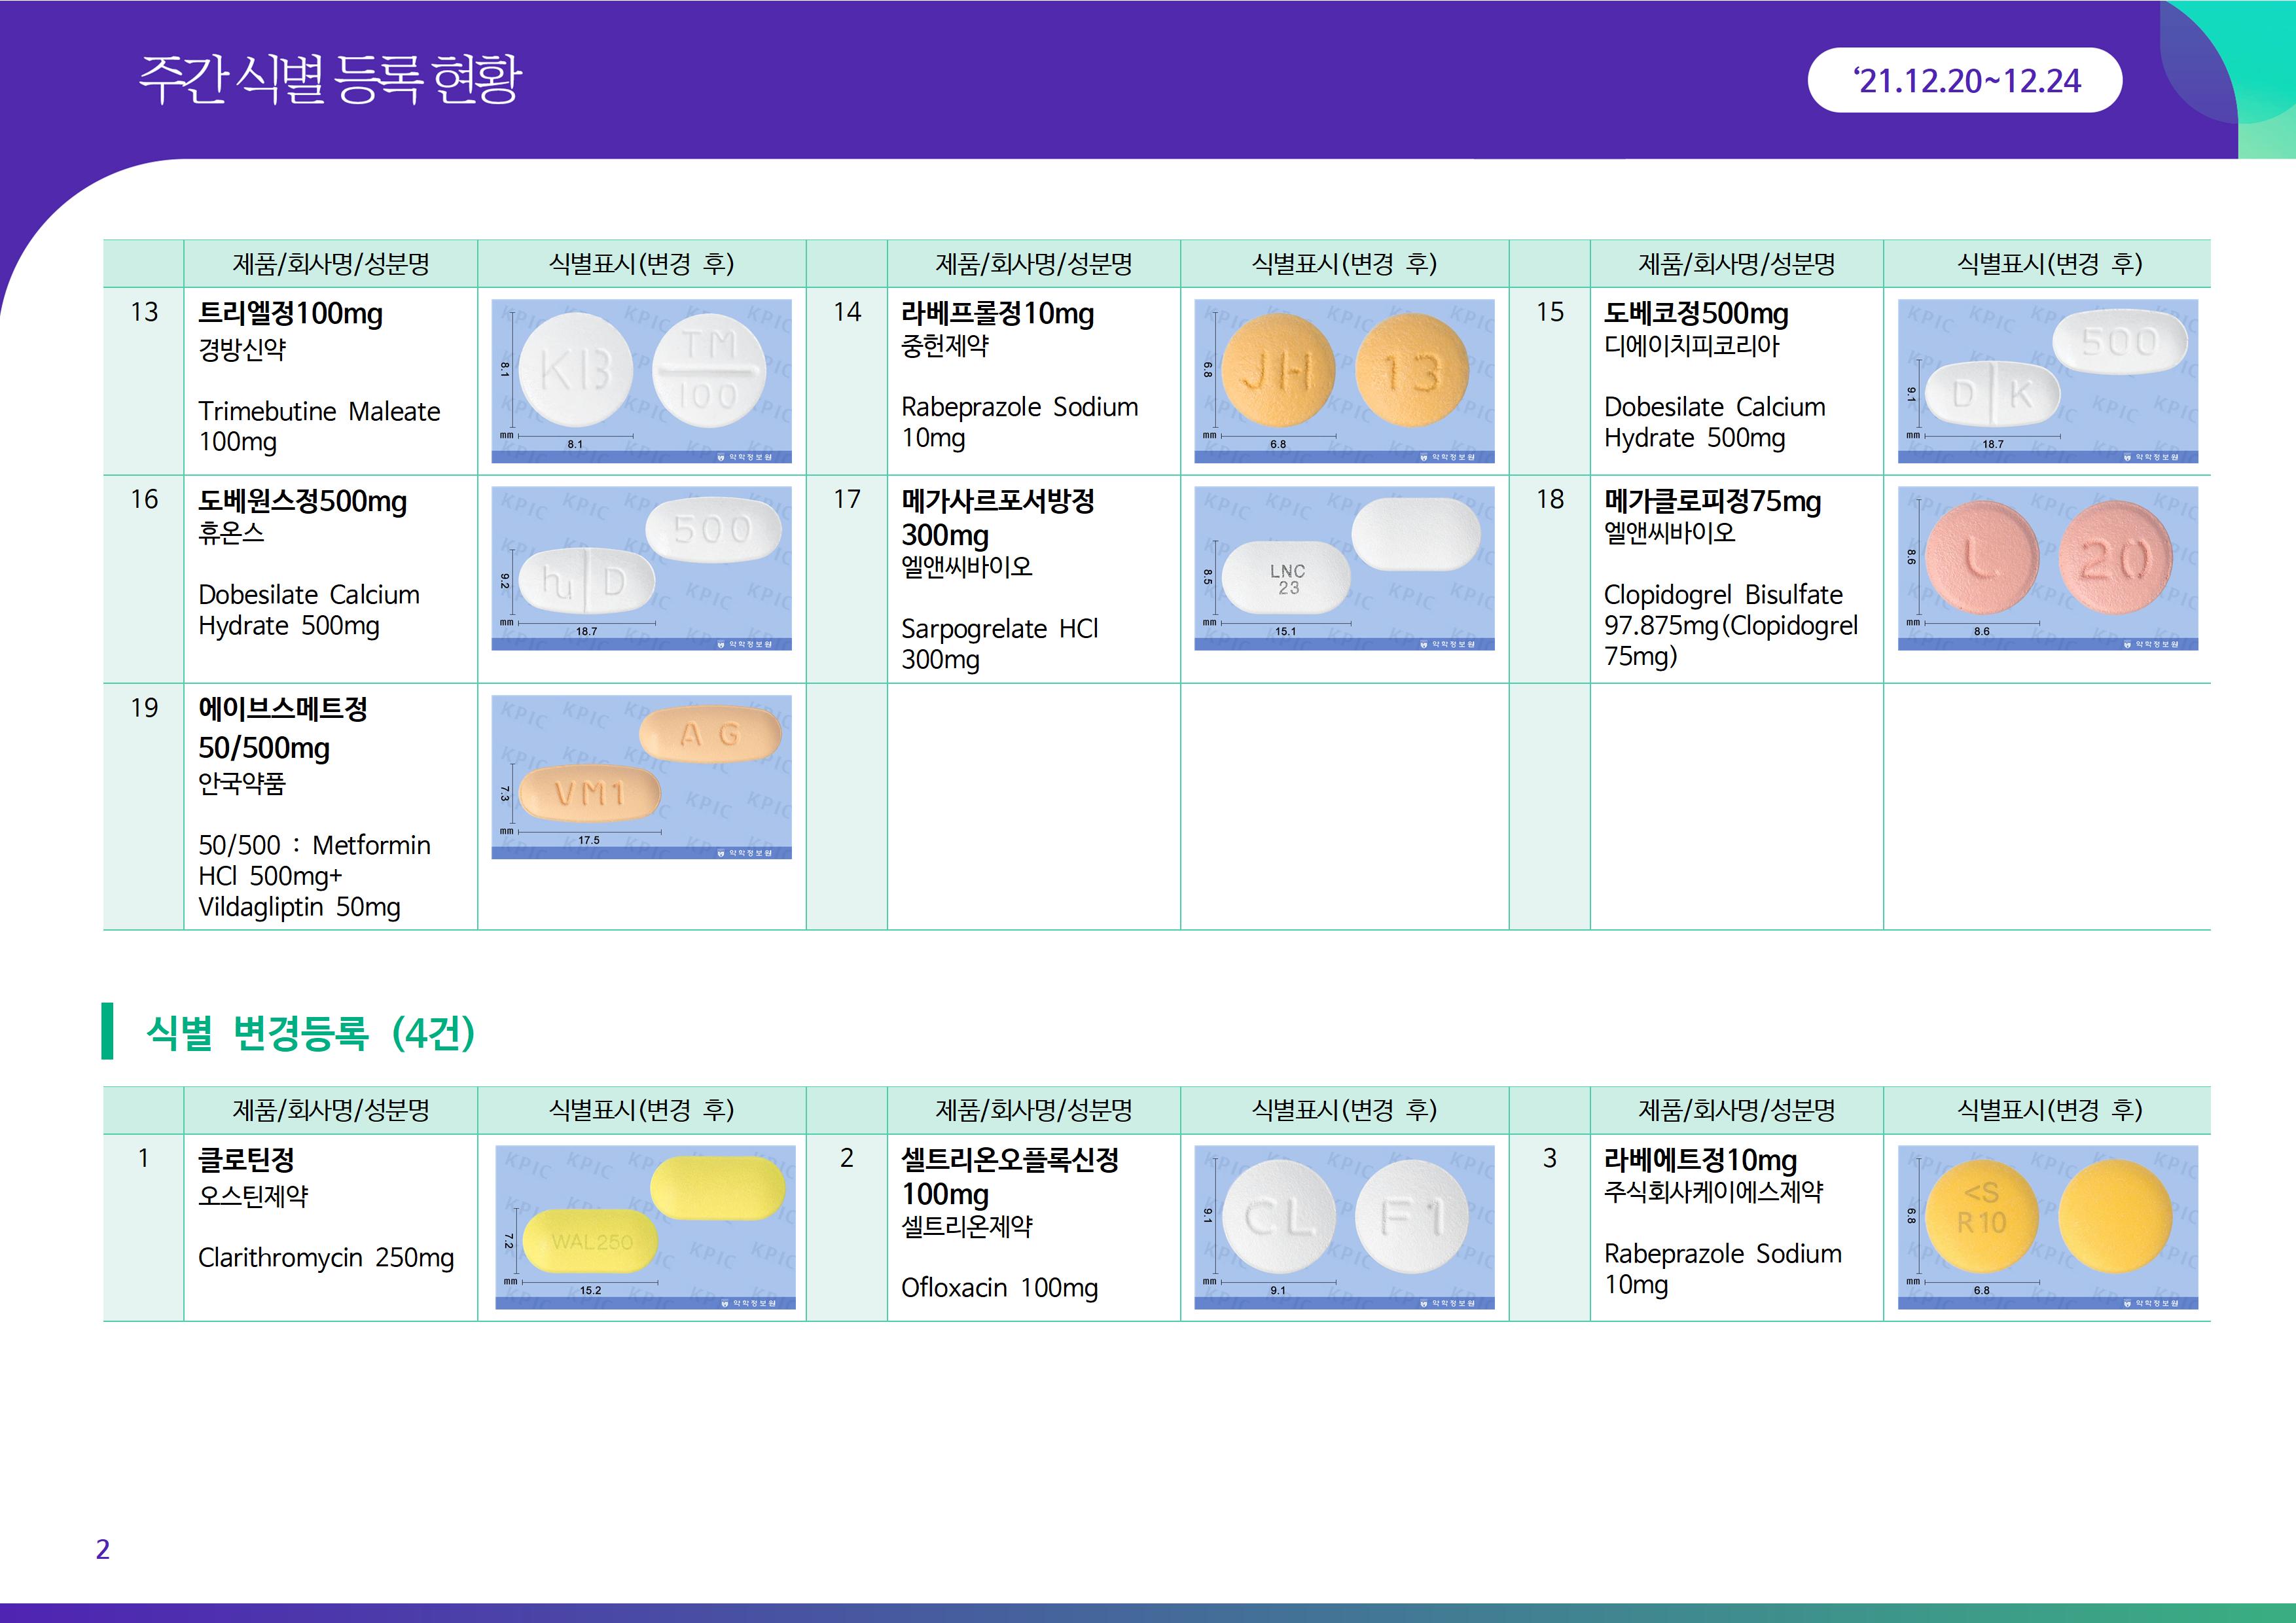Image resolution: width=2296 pixels, height=1623 pixels.
Task: Click the 도베코정500mg pill image
Action: click(x=2047, y=380)
